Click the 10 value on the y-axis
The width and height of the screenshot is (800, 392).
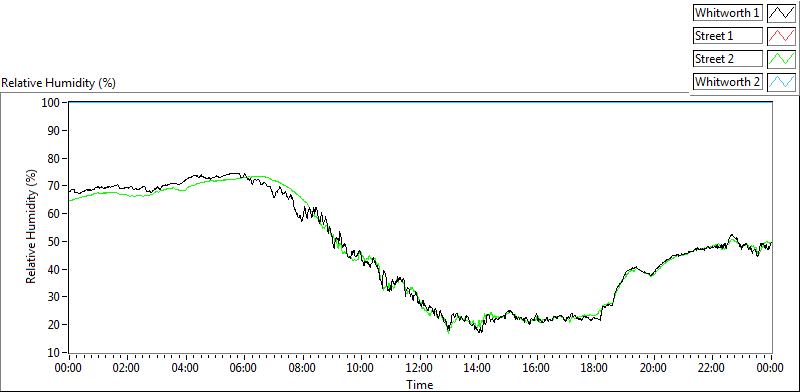click(x=54, y=352)
